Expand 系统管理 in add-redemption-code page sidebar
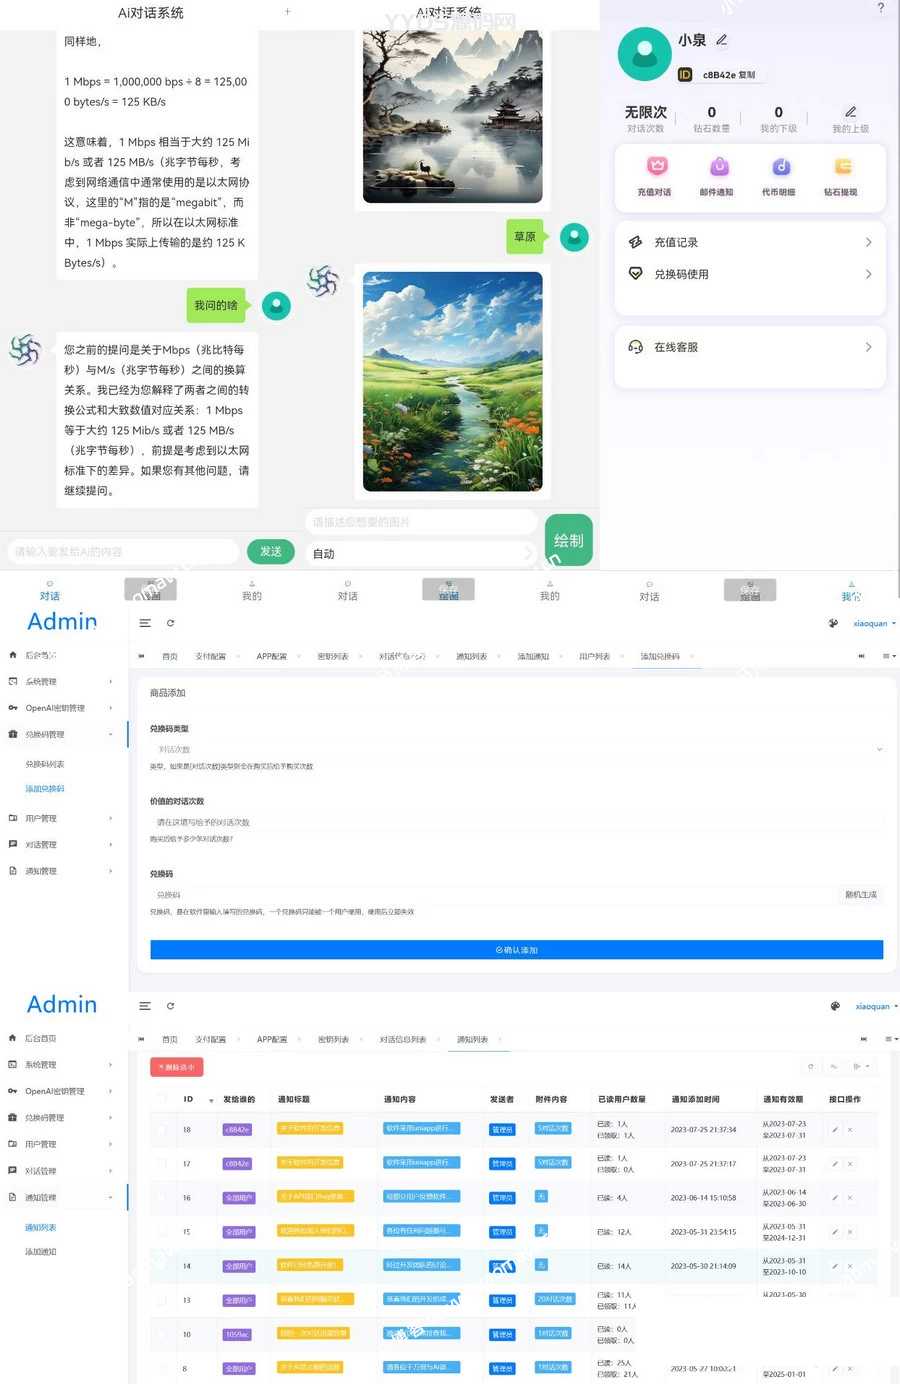Viewport: 900px width, 1384px height. click(x=63, y=681)
